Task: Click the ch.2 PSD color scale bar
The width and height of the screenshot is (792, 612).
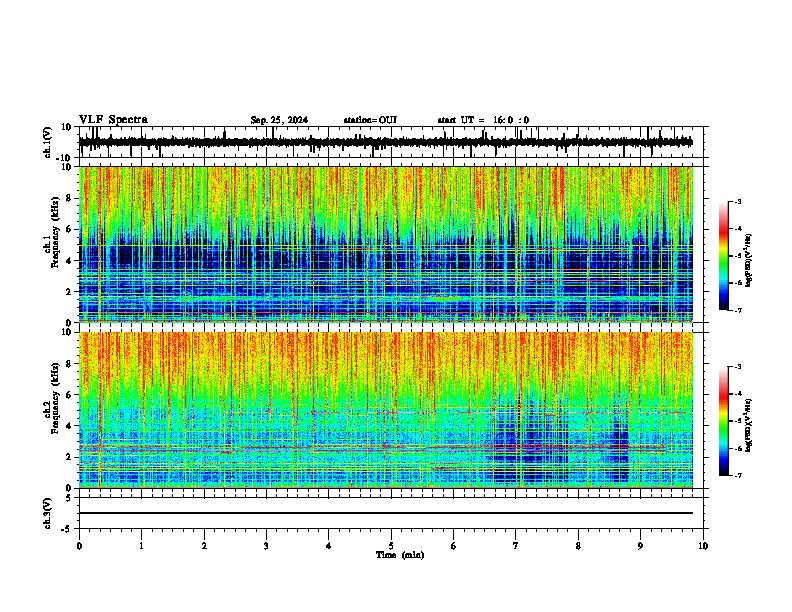Action: [x=724, y=421]
